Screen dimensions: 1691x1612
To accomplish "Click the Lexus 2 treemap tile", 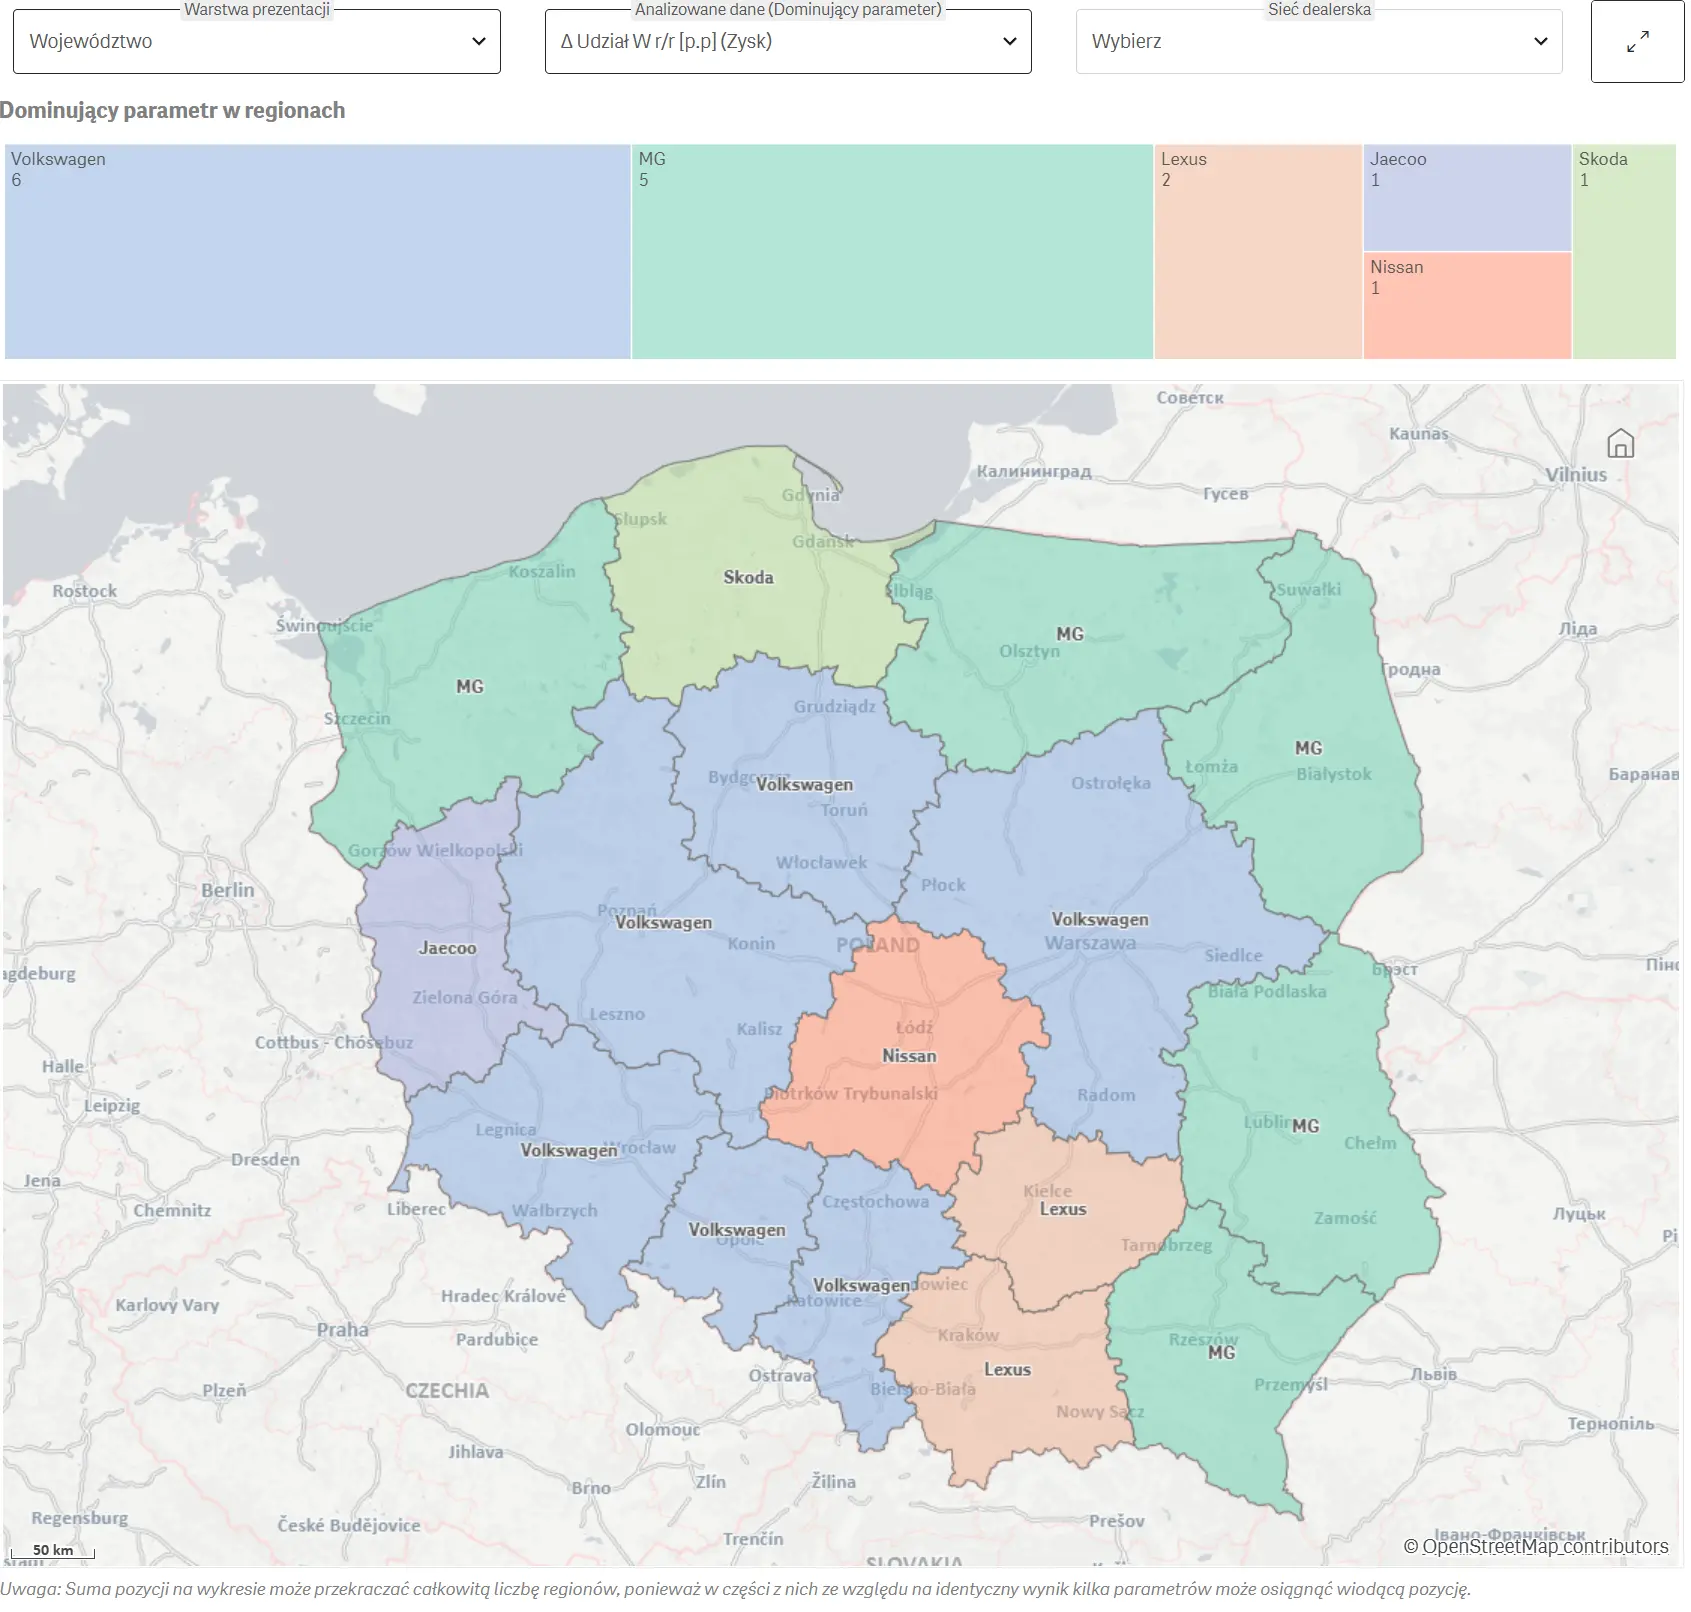I will pyautogui.click(x=1258, y=252).
